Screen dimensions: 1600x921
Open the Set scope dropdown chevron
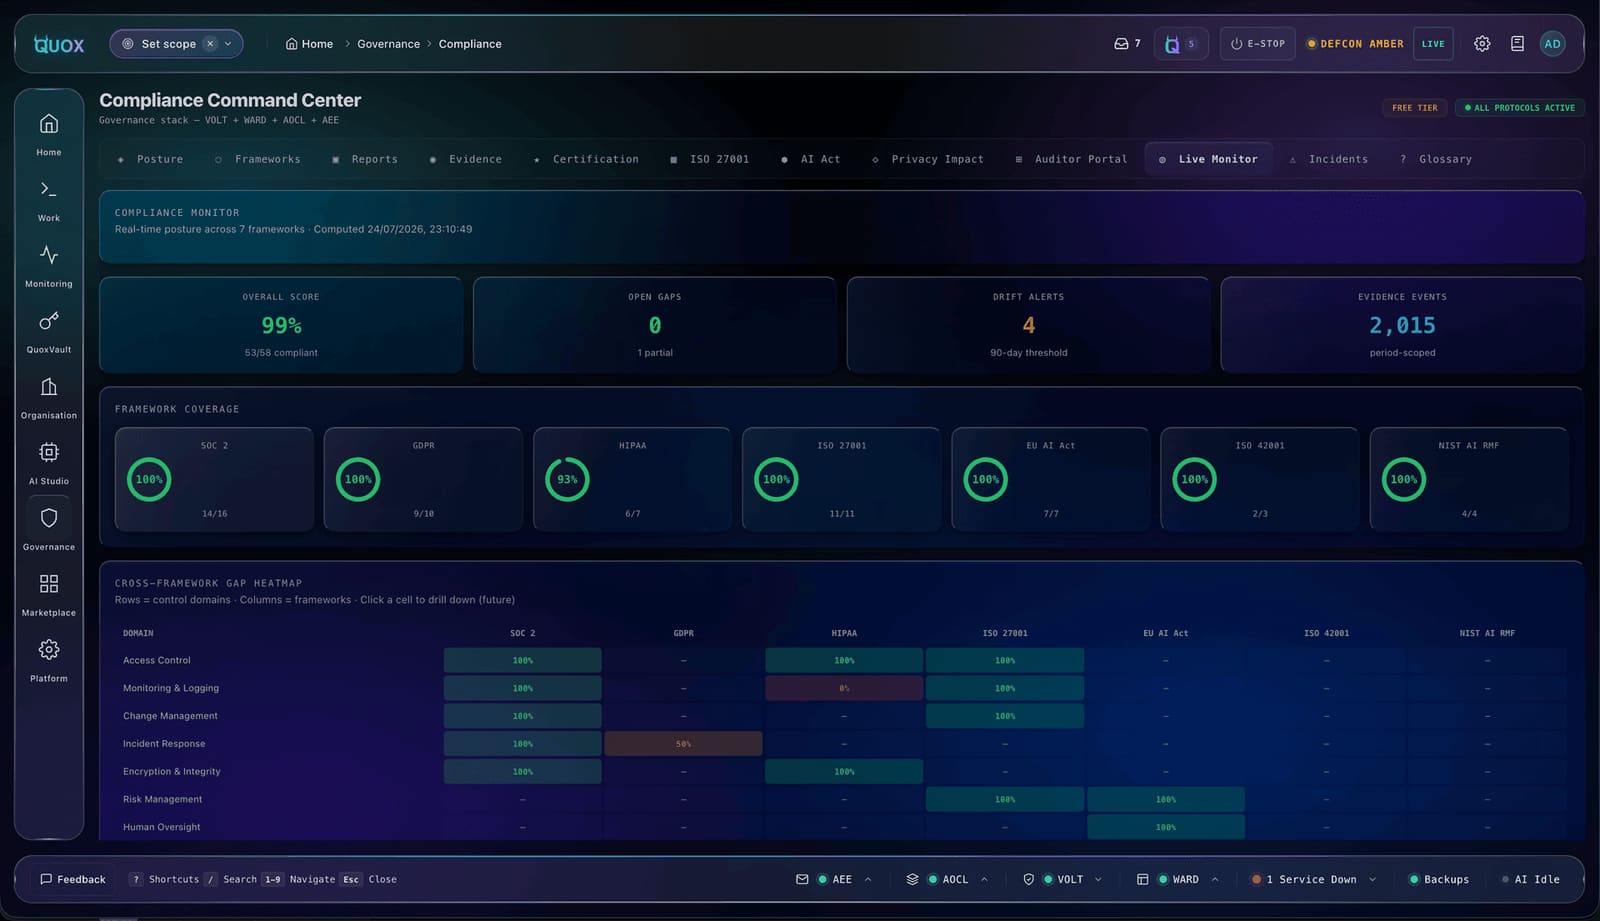pyautogui.click(x=228, y=44)
